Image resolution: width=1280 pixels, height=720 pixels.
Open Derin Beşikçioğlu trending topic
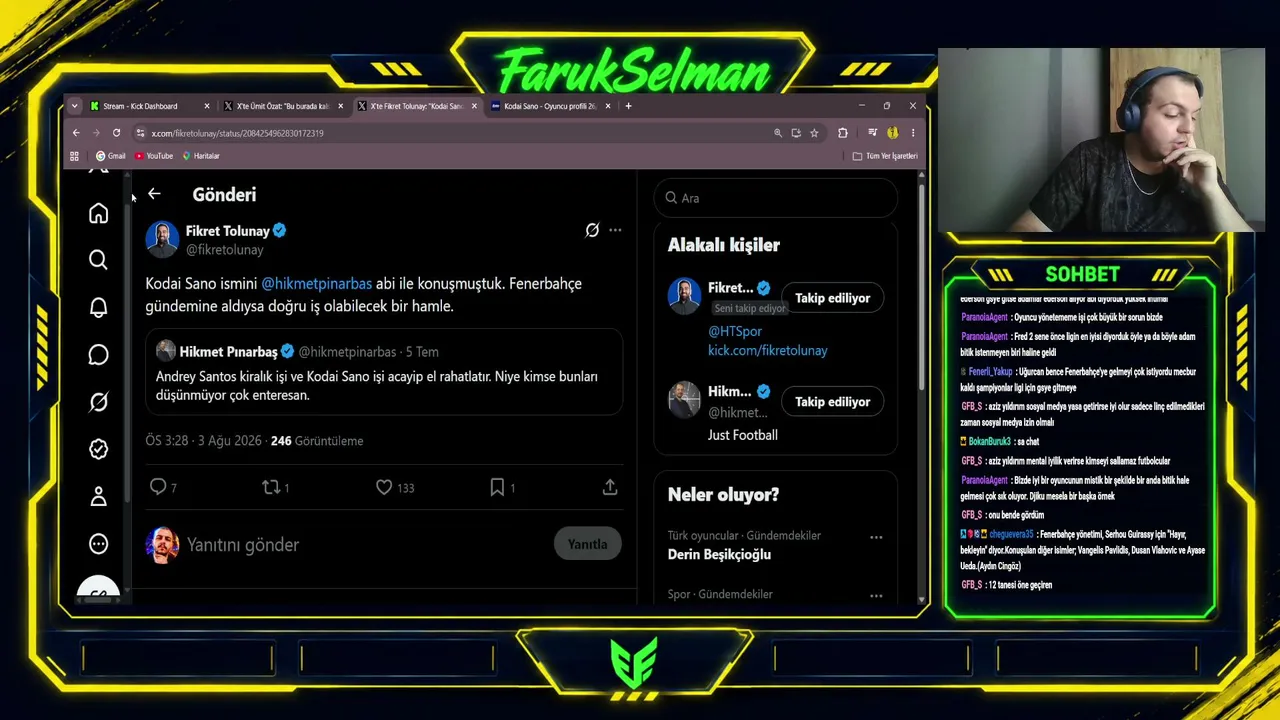click(719, 554)
